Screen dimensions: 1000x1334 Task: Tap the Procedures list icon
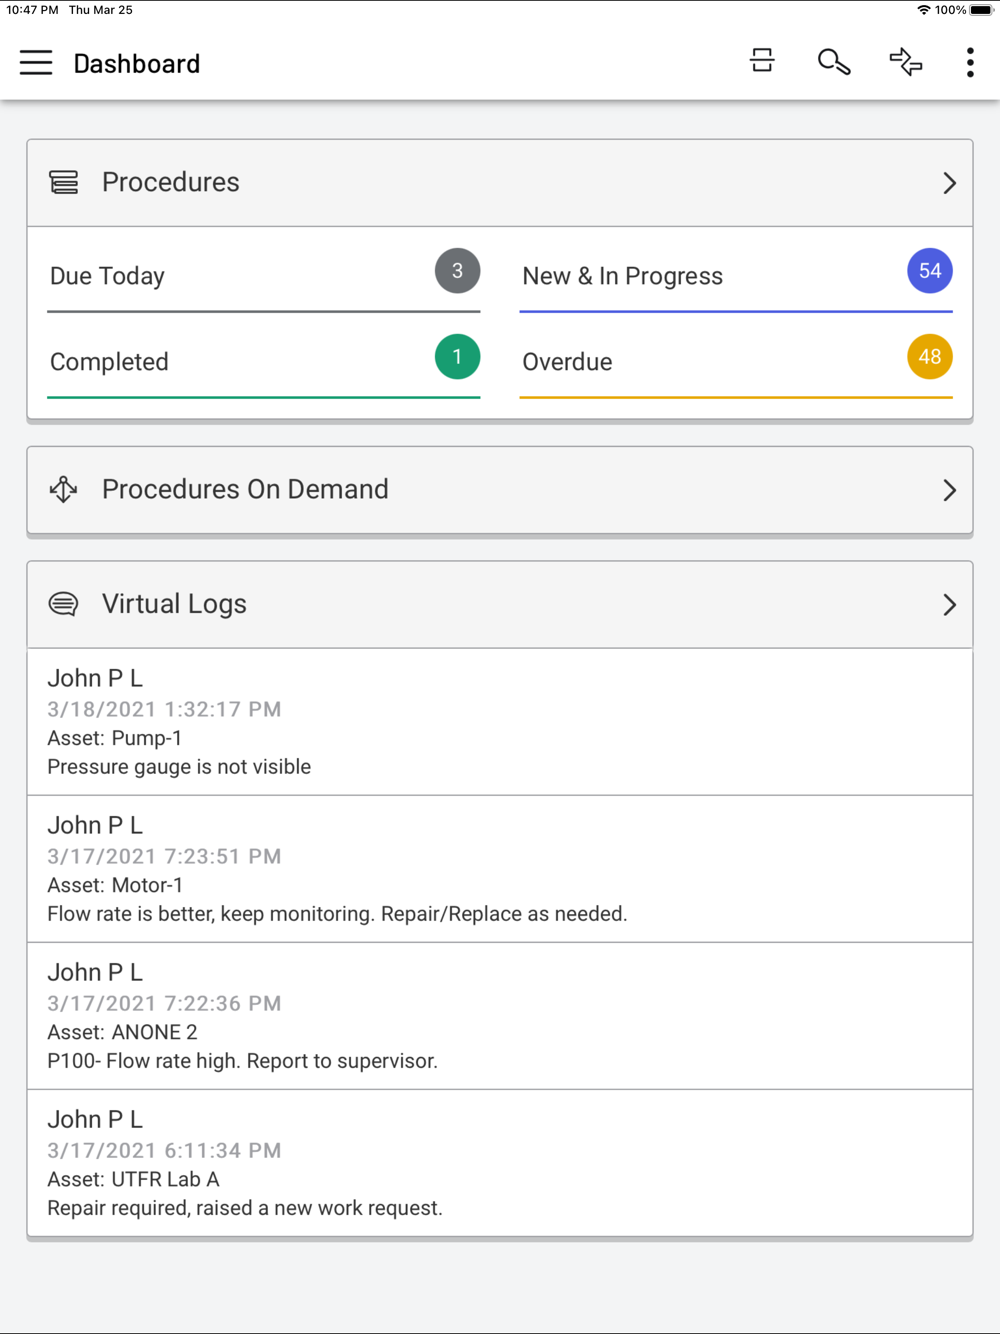(x=64, y=182)
